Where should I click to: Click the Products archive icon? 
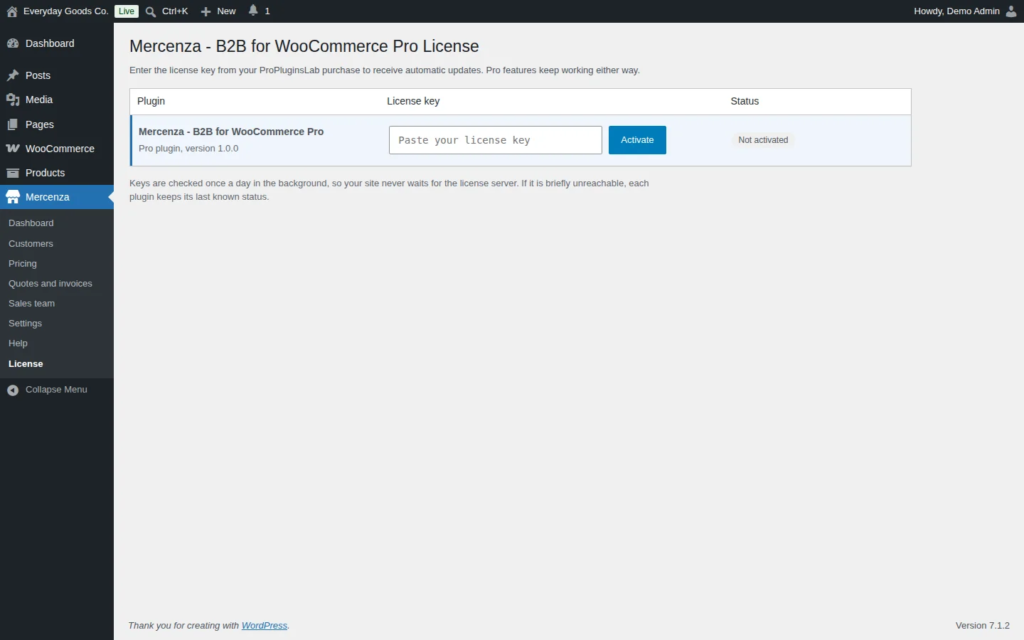pyautogui.click(x=12, y=172)
